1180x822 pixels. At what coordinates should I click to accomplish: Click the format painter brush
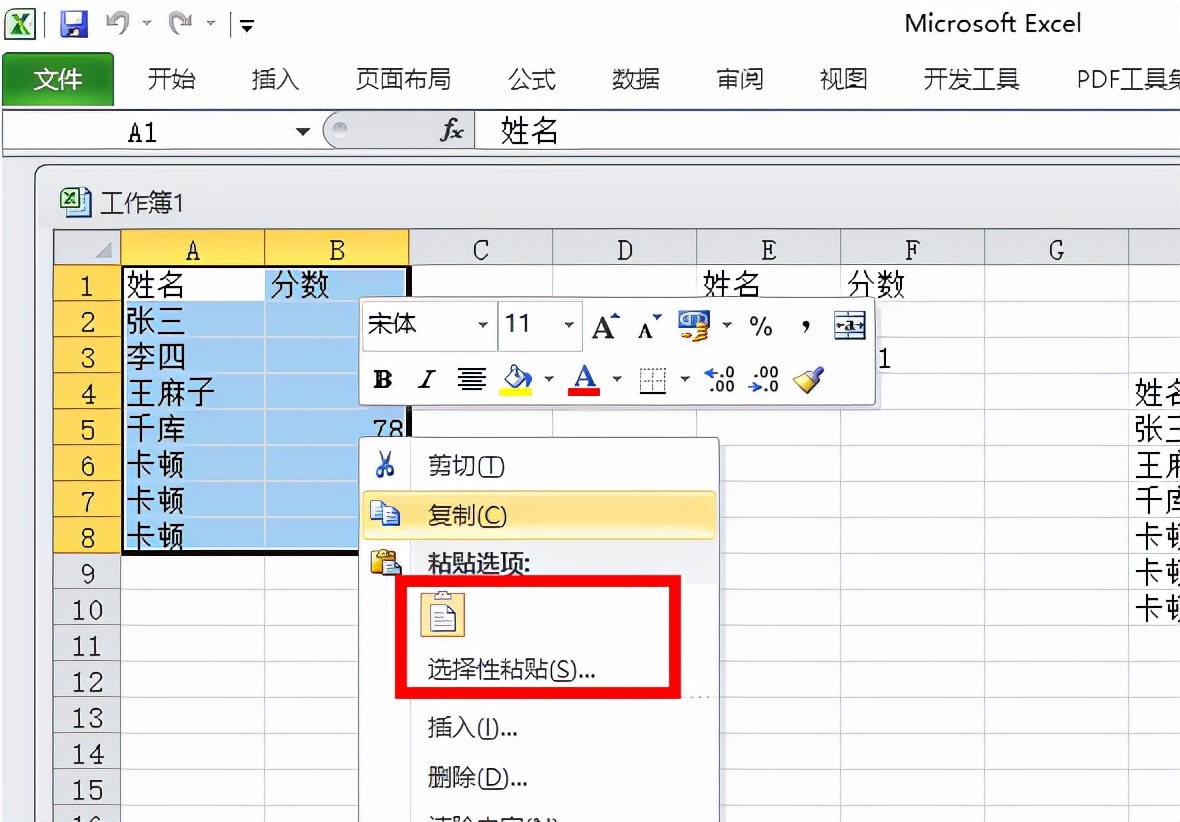click(808, 379)
